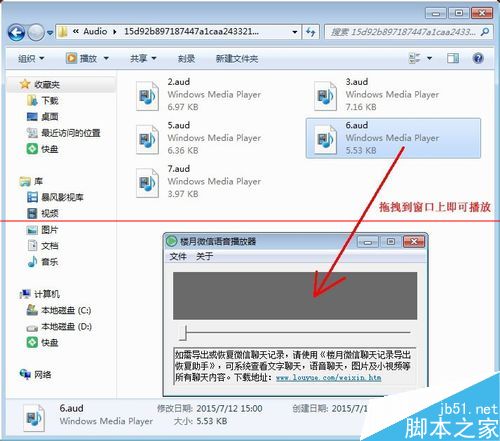Click the playback progress slider handle
Image resolution: width=500 pixels, height=441 pixels.
(x=183, y=333)
